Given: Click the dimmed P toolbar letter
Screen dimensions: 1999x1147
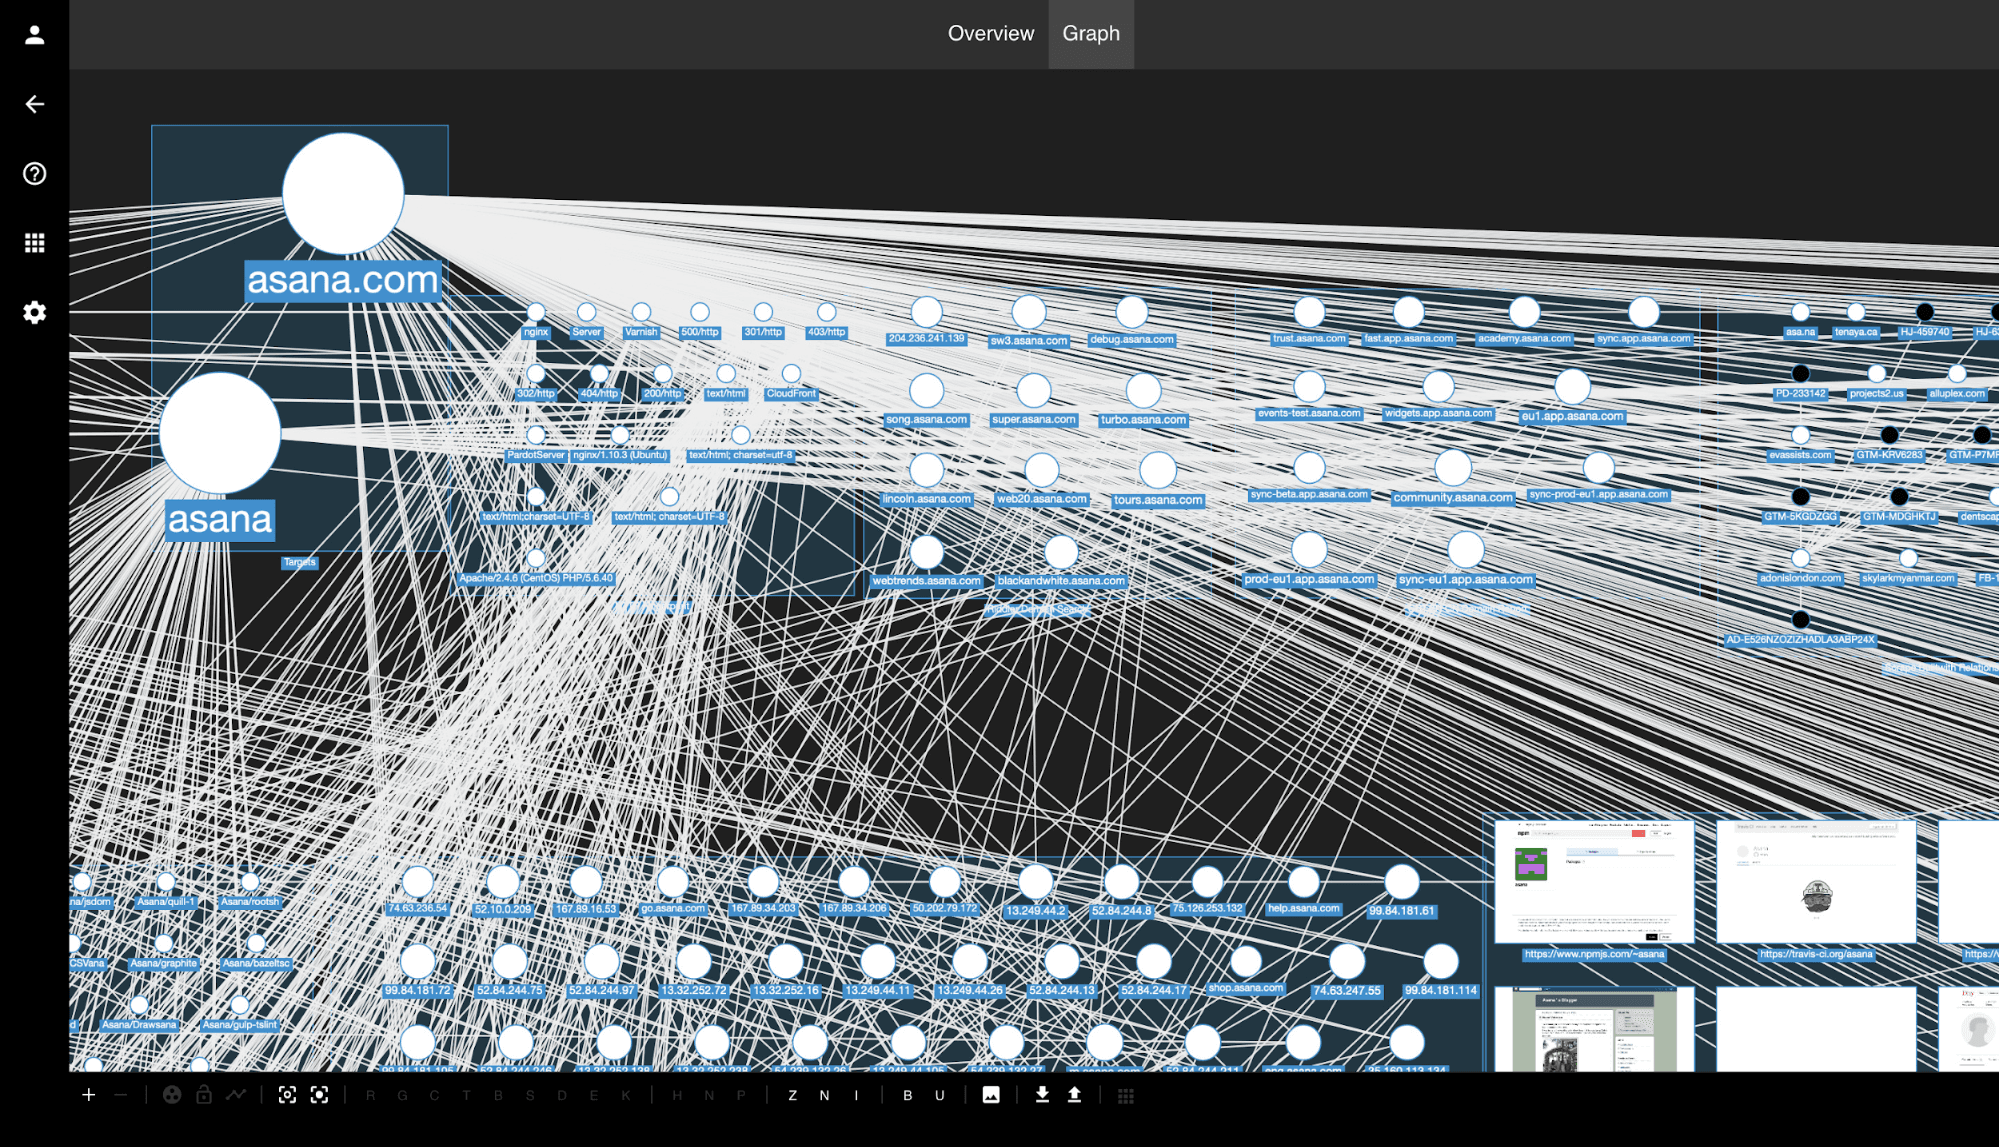Looking at the screenshot, I should pos(742,1096).
